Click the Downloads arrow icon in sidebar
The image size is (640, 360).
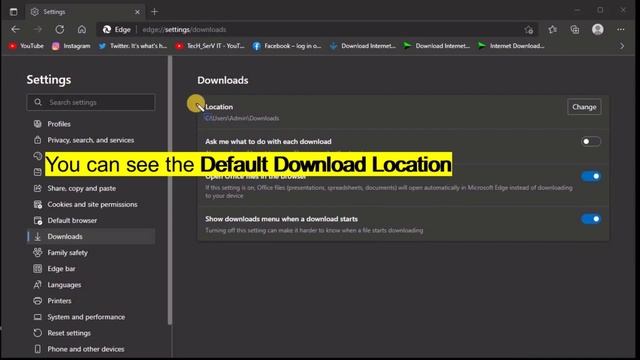(x=38, y=236)
